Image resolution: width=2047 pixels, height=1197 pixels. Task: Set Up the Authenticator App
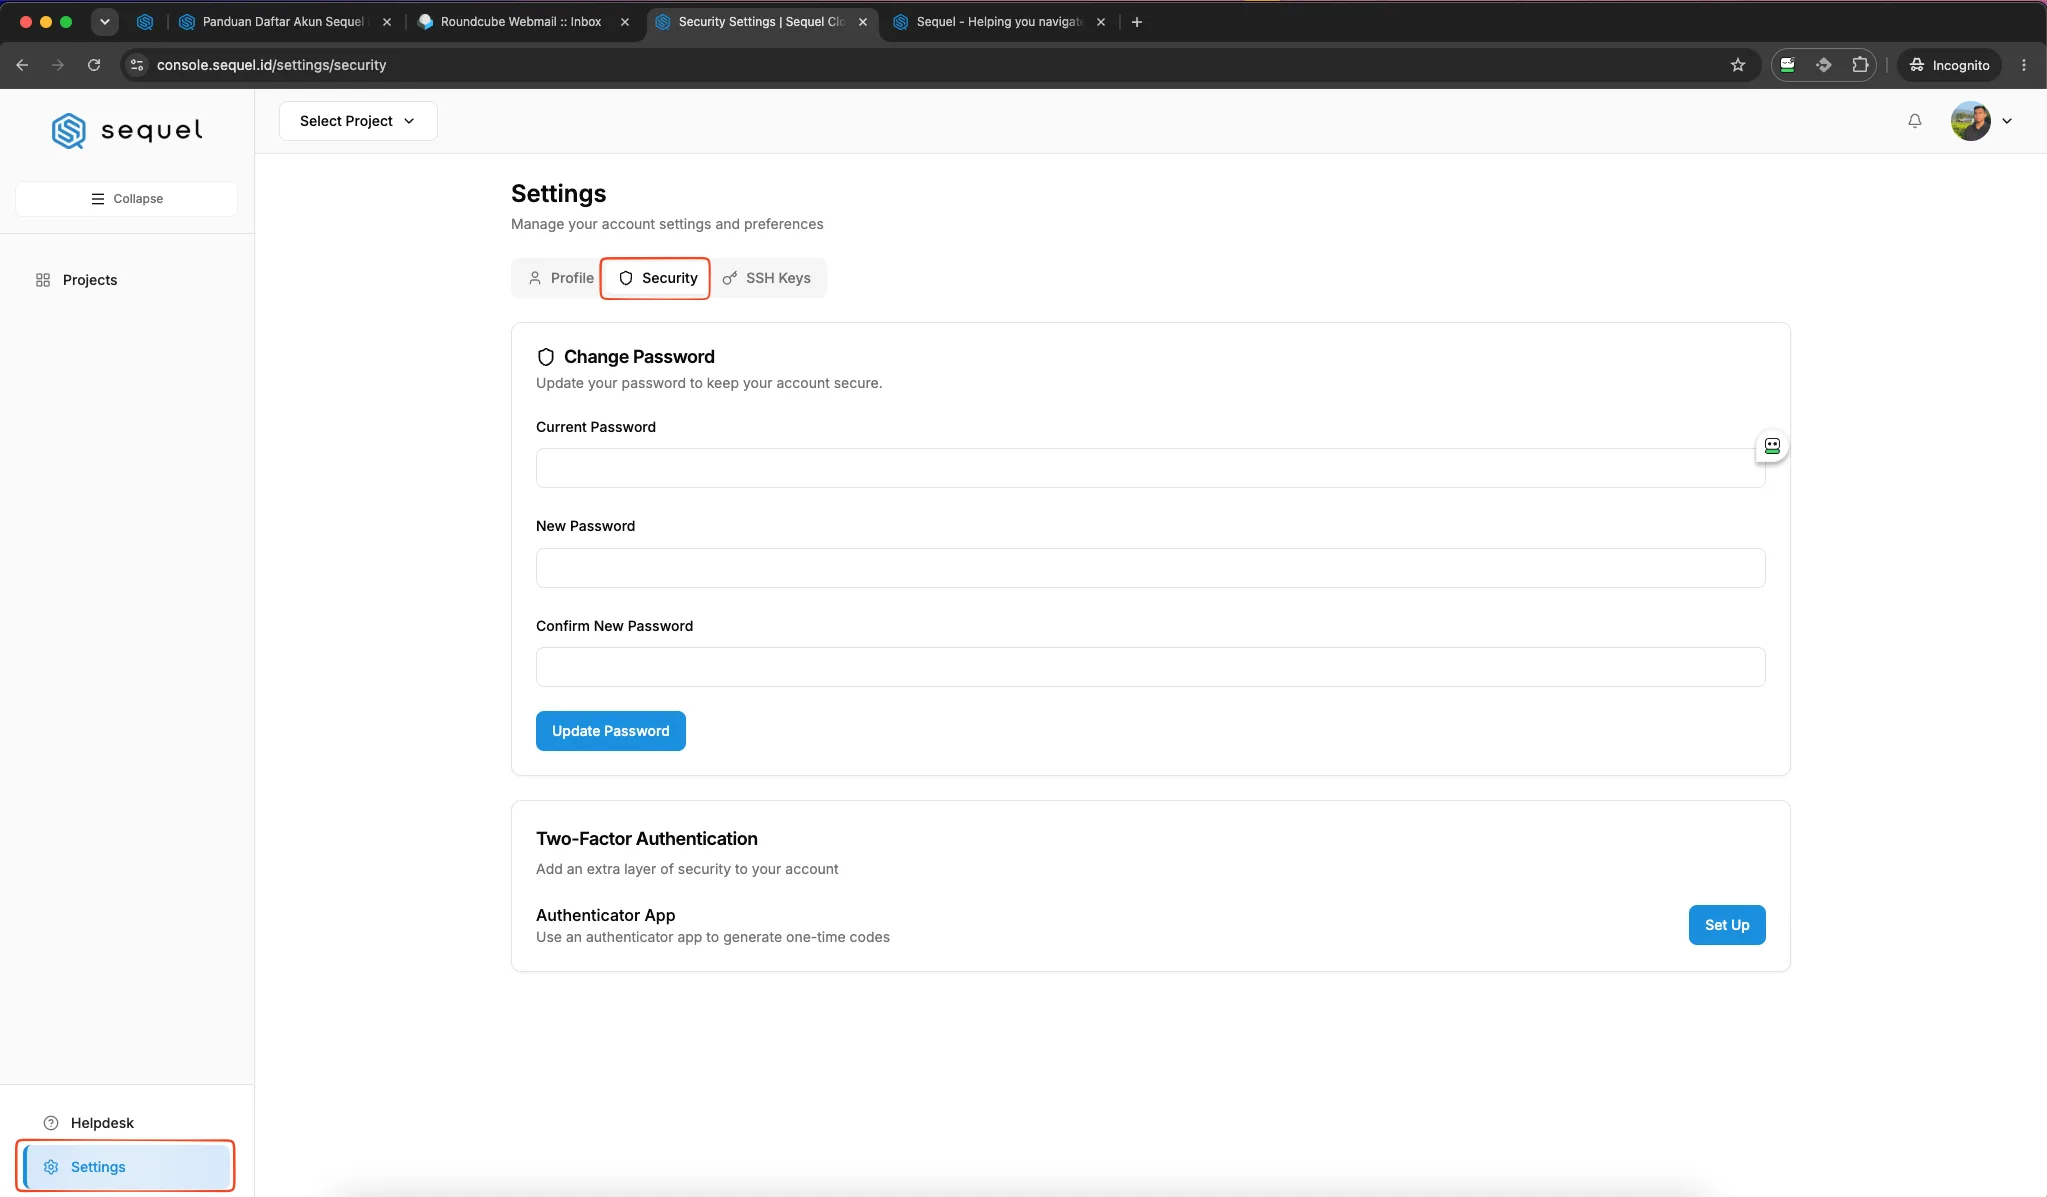coord(1726,925)
